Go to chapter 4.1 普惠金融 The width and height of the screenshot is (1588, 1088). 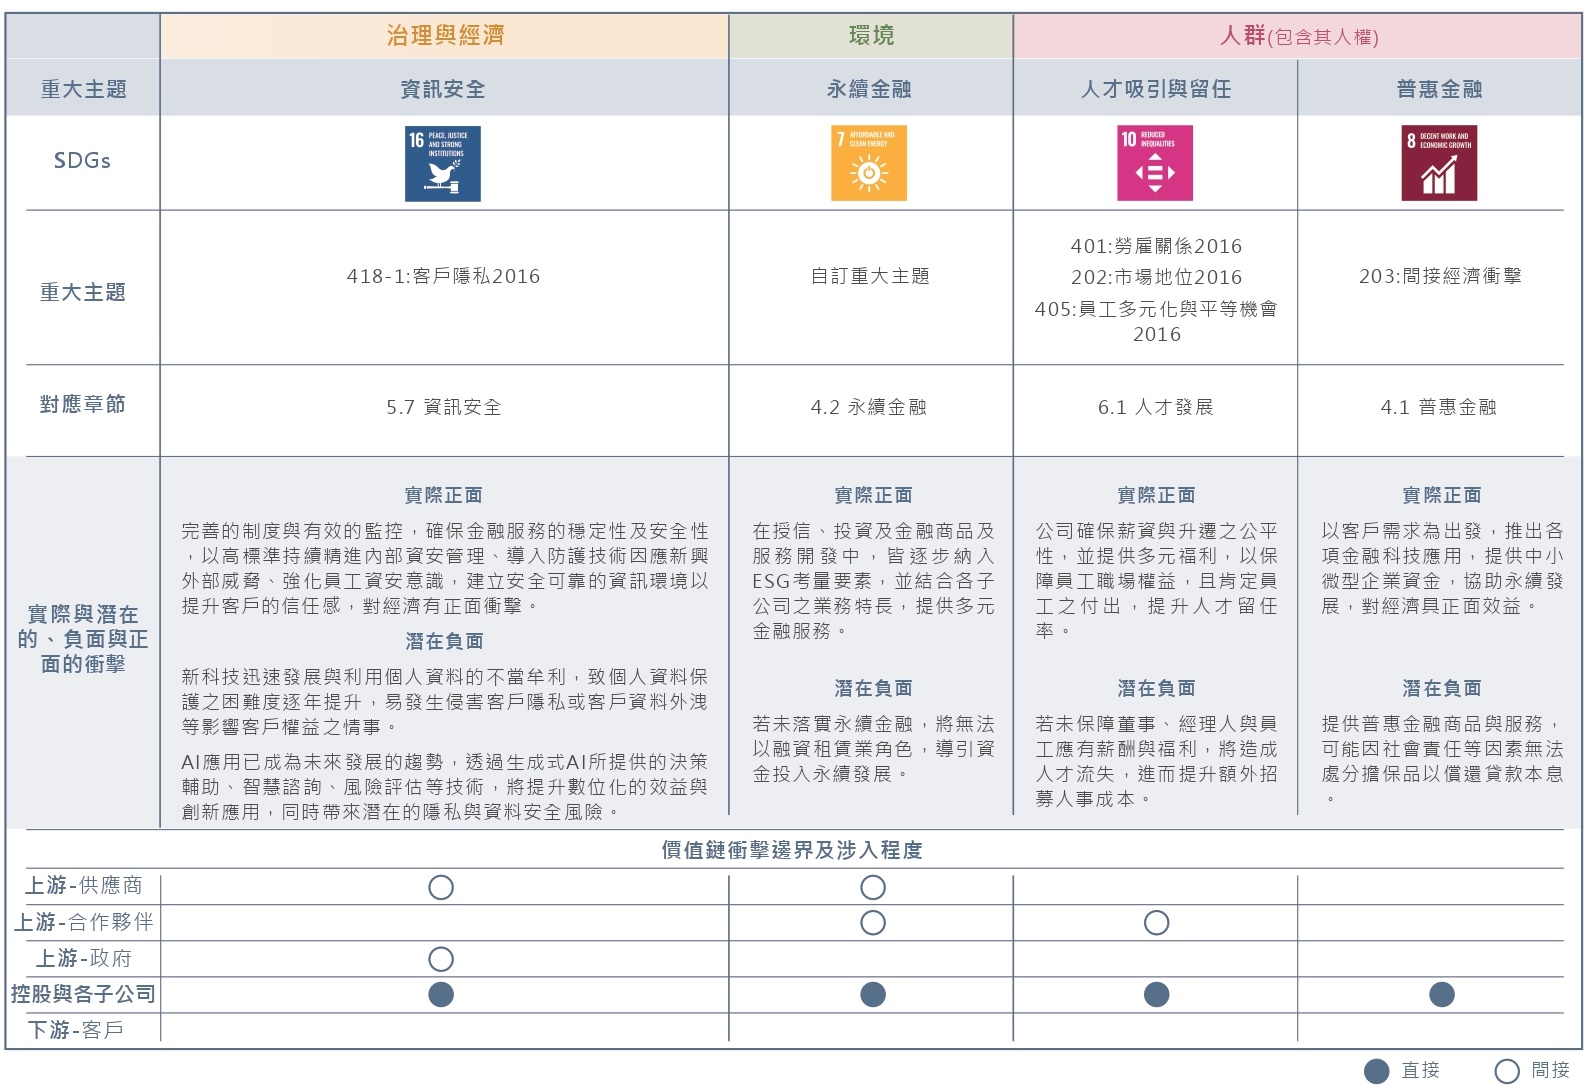click(1438, 407)
